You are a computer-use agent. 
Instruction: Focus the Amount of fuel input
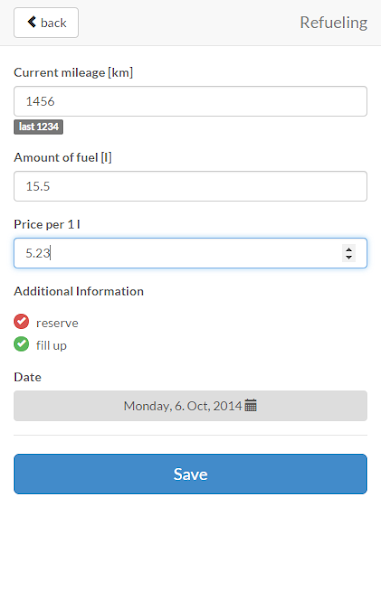(190, 186)
